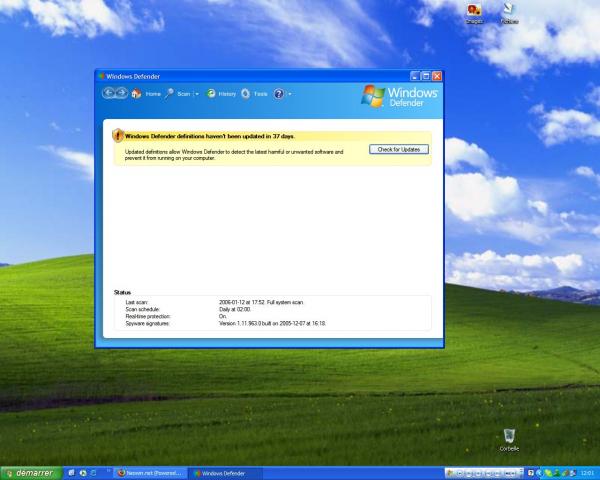Select the Windows Defender taskbar button

coord(224,473)
